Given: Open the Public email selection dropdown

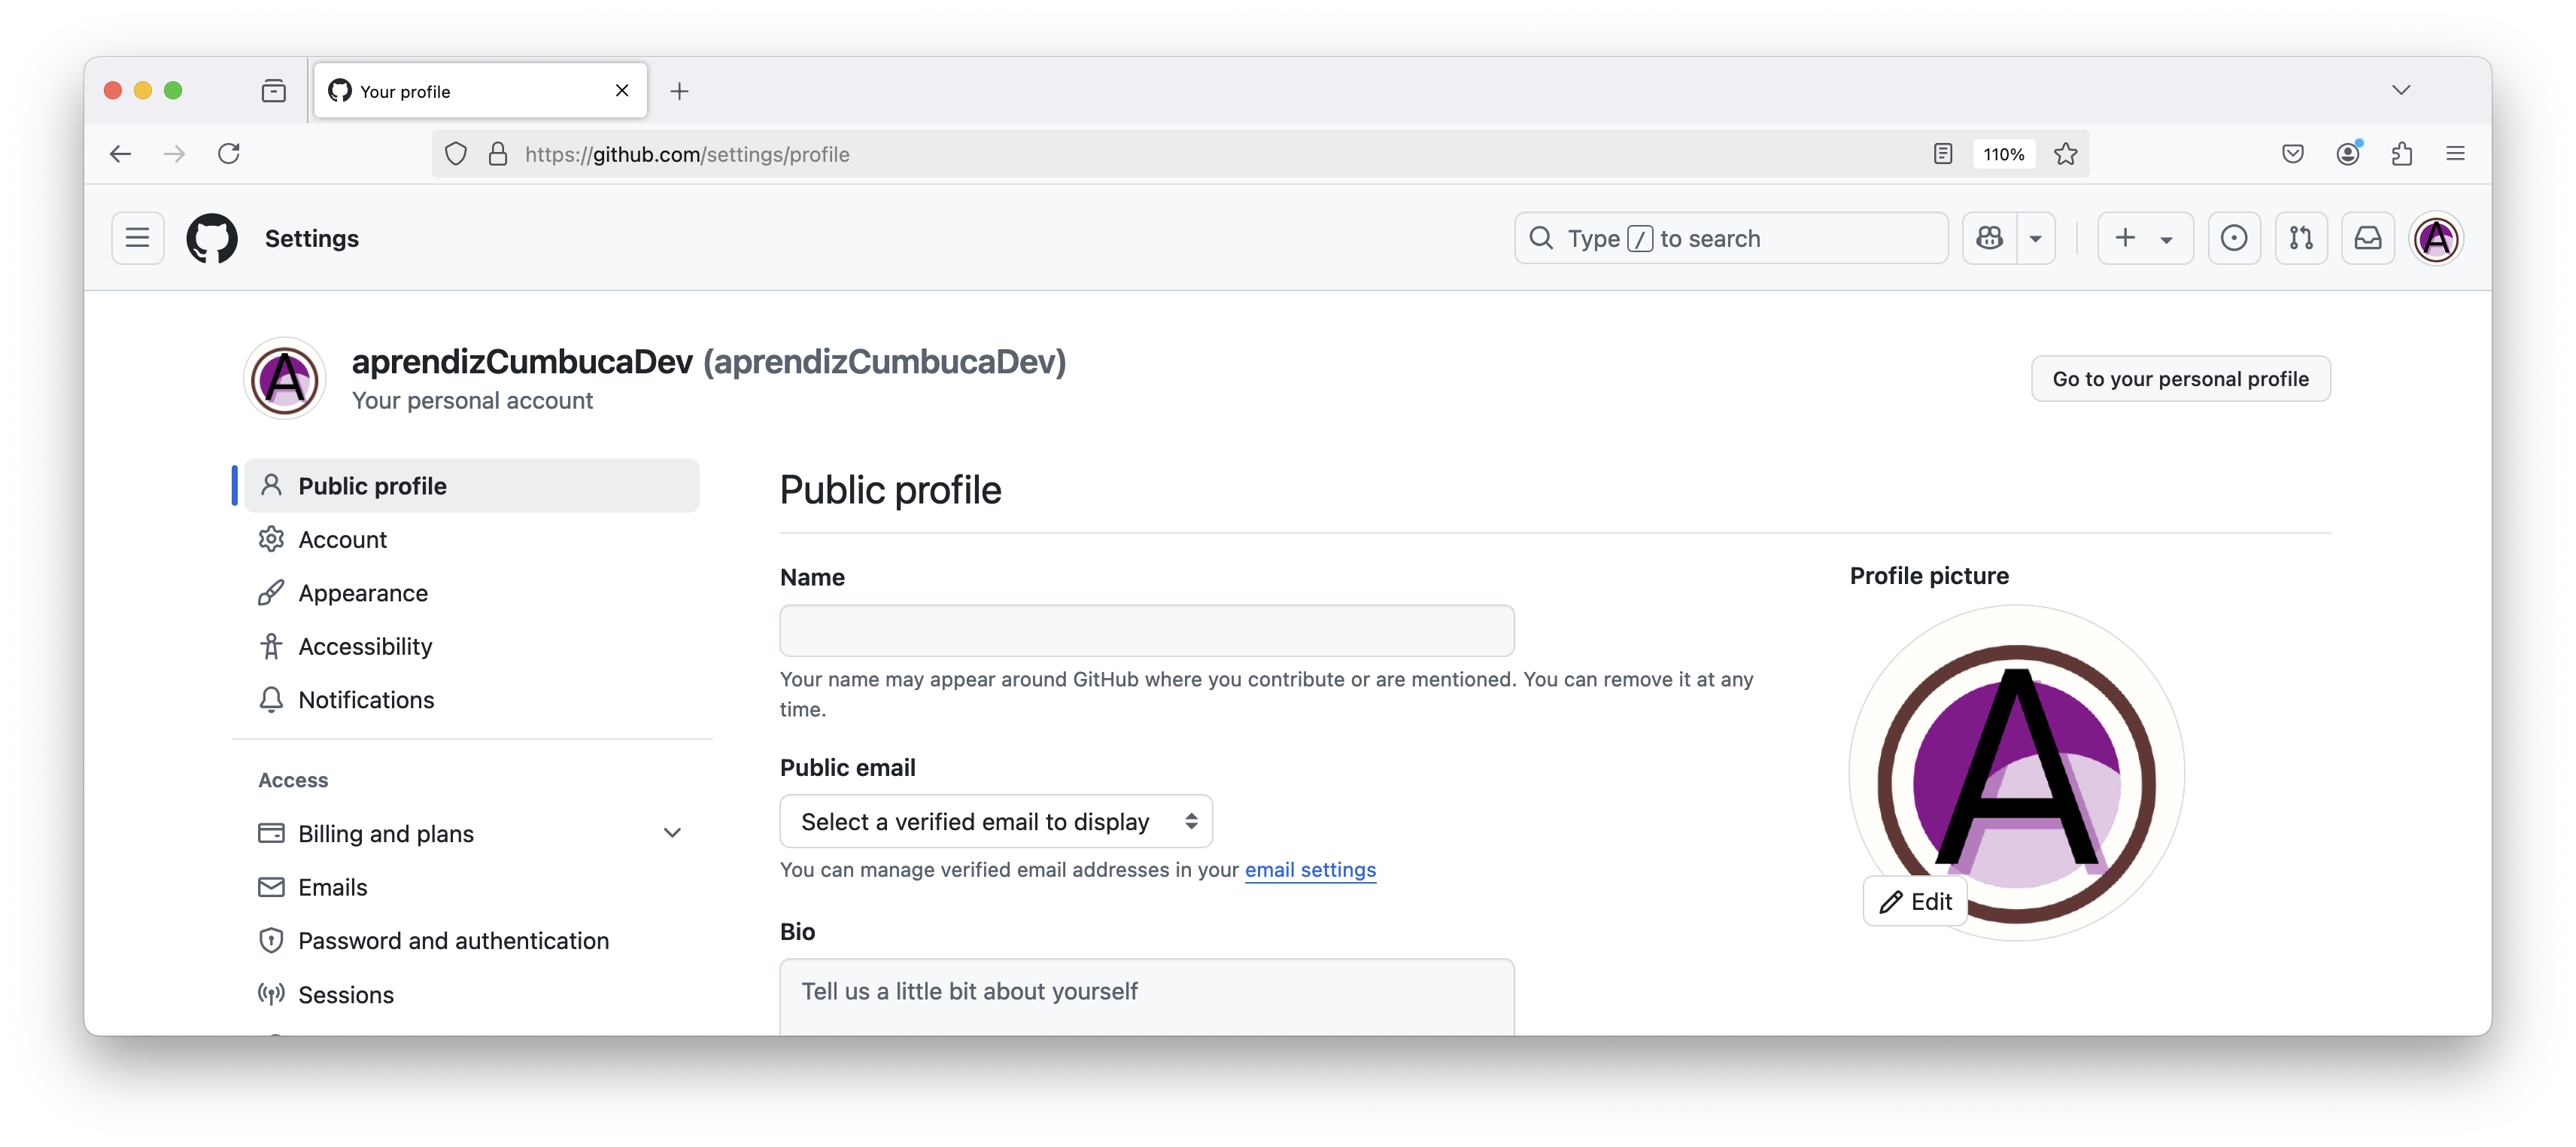Looking at the screenshot, I should coord(996,821).
